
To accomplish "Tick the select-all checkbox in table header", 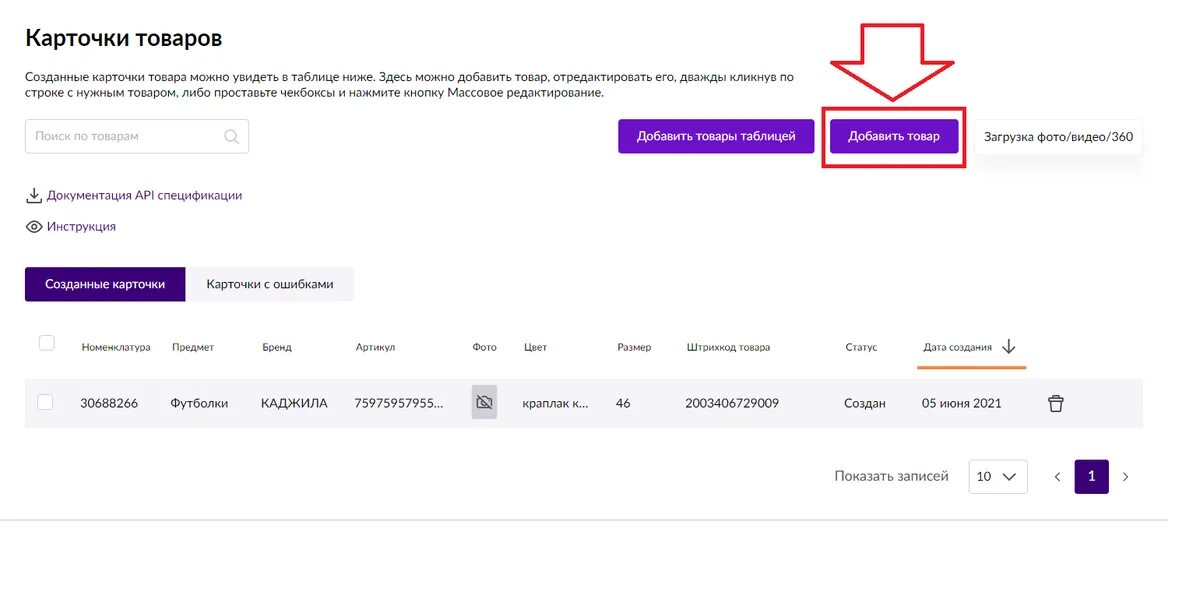I will pos(47,343).
